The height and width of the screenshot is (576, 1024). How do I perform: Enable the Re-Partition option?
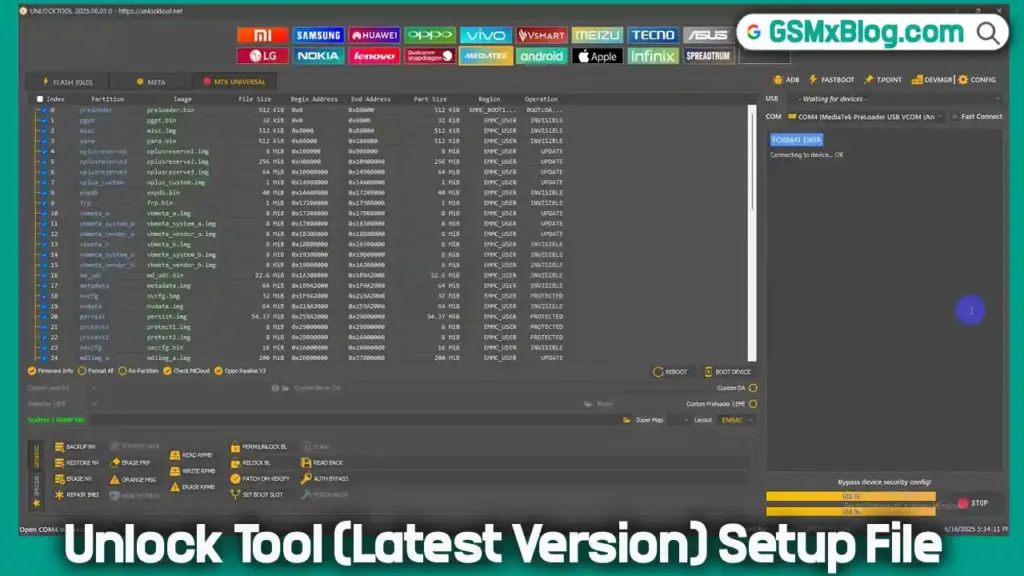tap(138, 371)
